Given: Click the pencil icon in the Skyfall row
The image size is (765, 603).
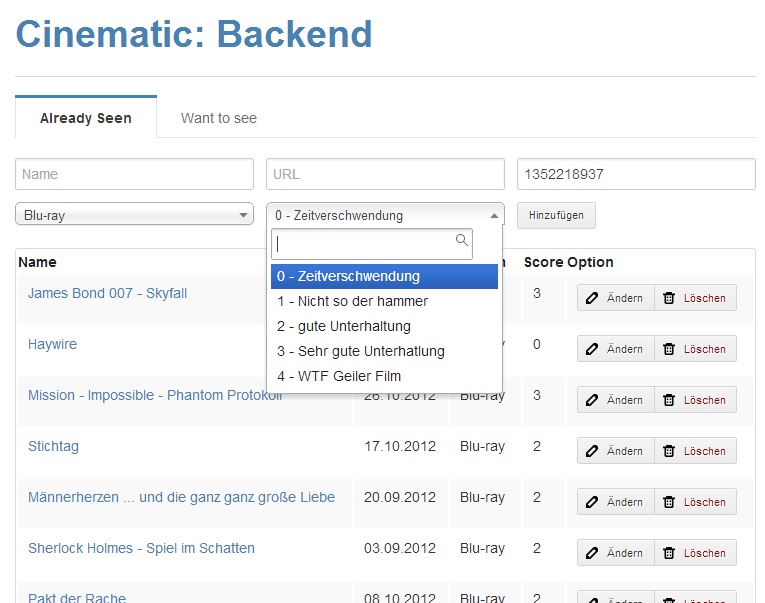Looking at the screenshot, I should point(592,298).
